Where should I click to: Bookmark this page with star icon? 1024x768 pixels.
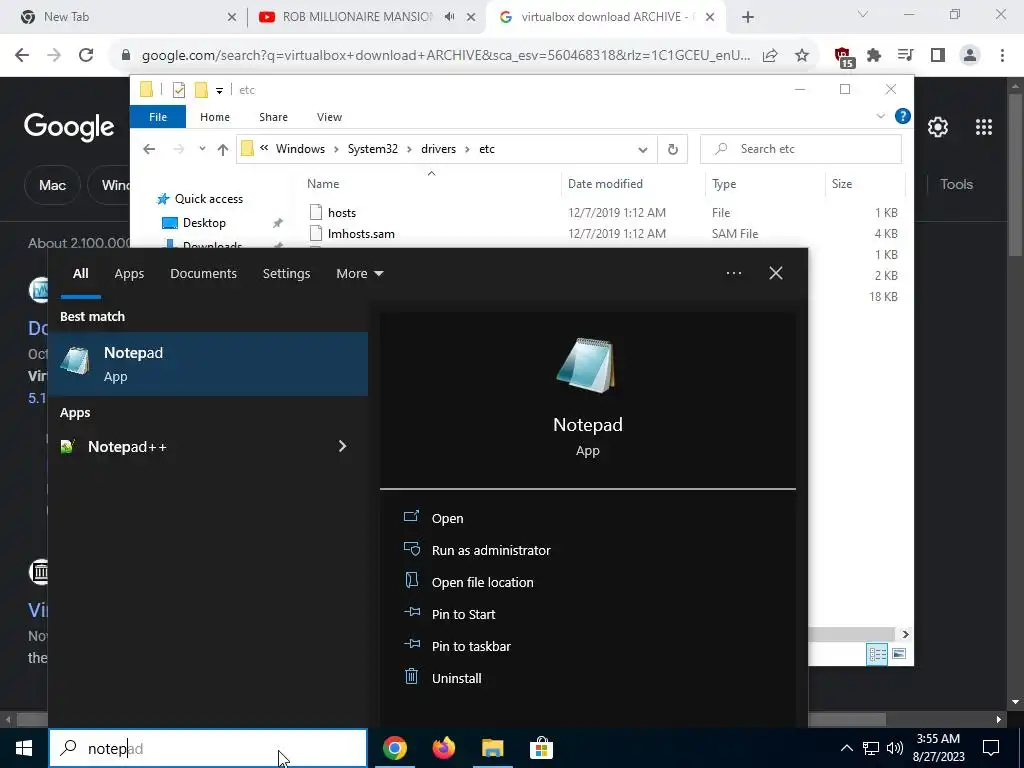802,56
